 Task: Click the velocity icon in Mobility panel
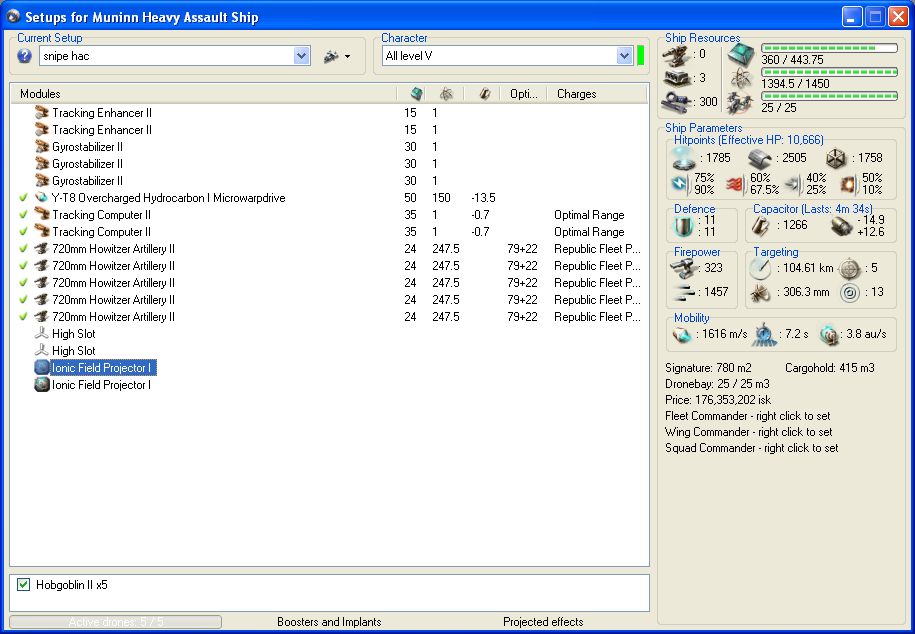click(684, 334)
